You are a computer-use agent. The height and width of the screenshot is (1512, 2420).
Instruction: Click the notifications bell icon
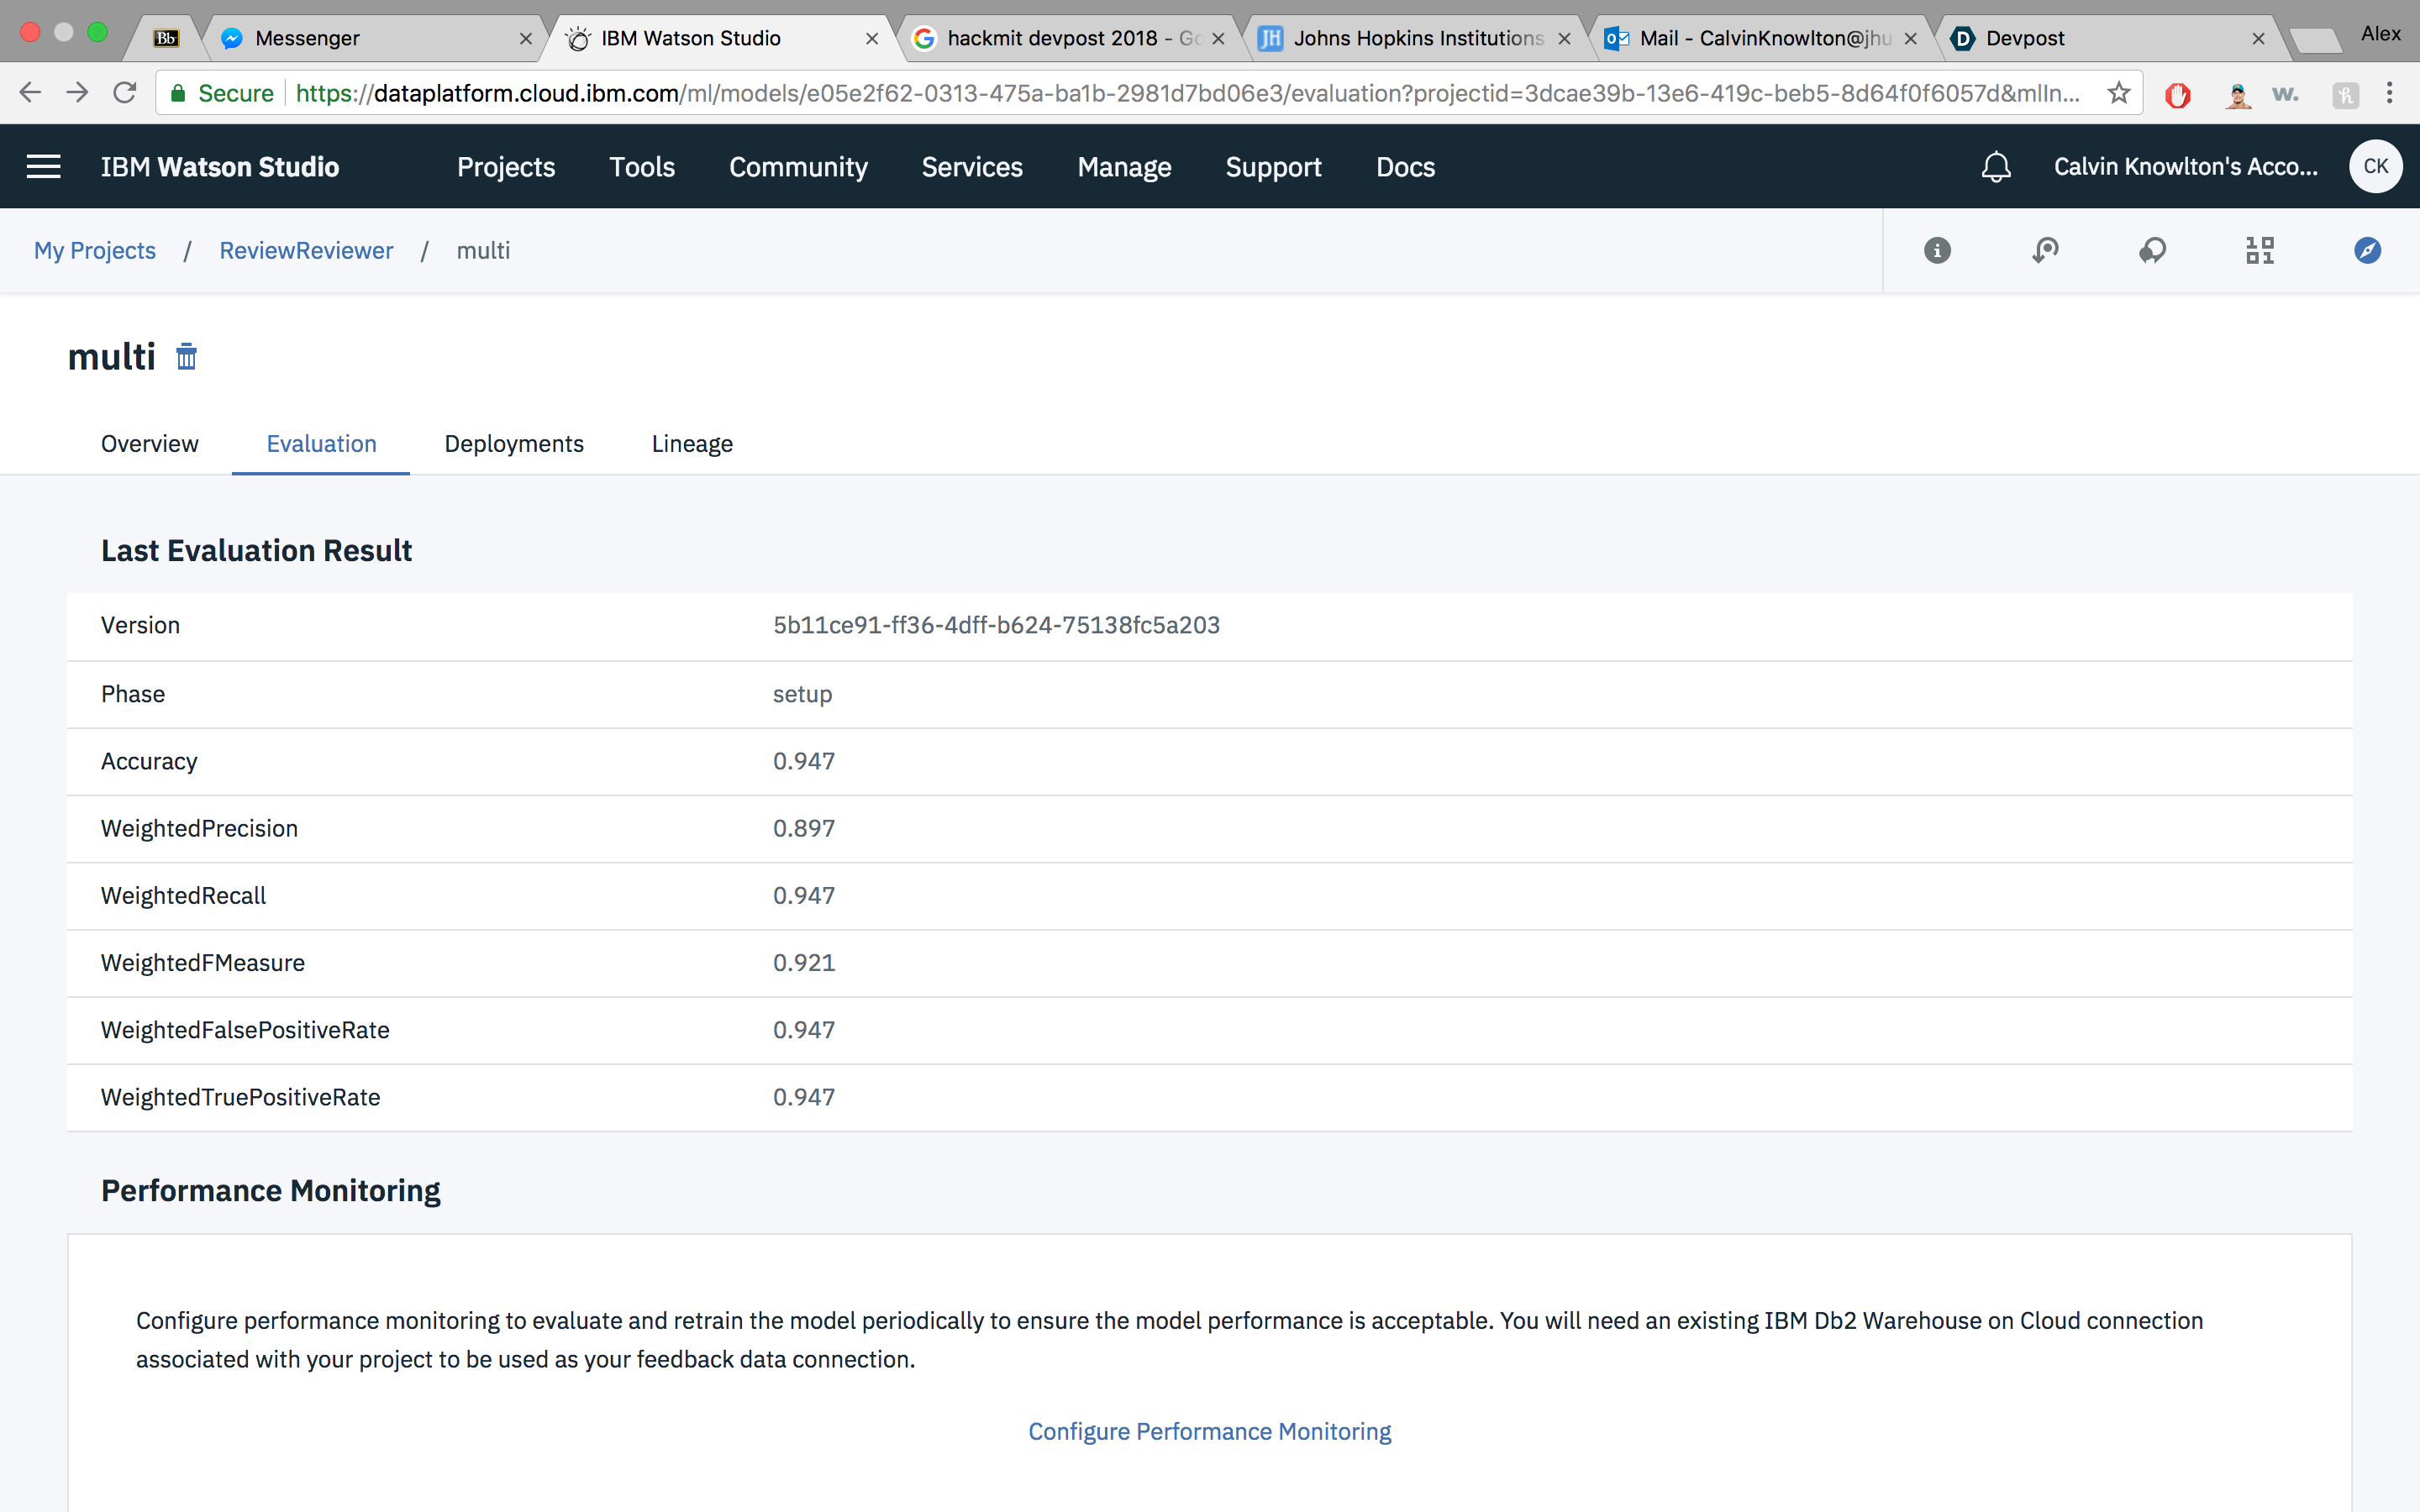click(1995, 166)
